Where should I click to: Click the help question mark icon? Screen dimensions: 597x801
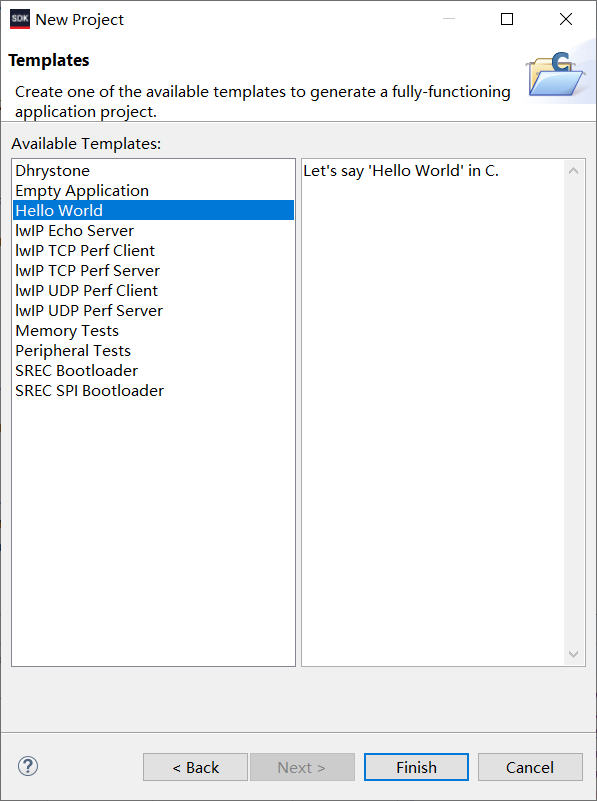click(28, 766)
